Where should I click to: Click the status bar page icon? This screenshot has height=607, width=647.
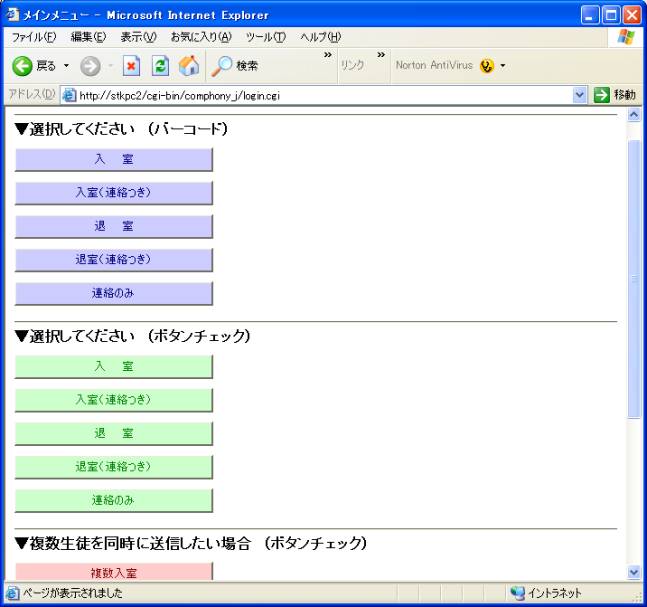(12, 593)
